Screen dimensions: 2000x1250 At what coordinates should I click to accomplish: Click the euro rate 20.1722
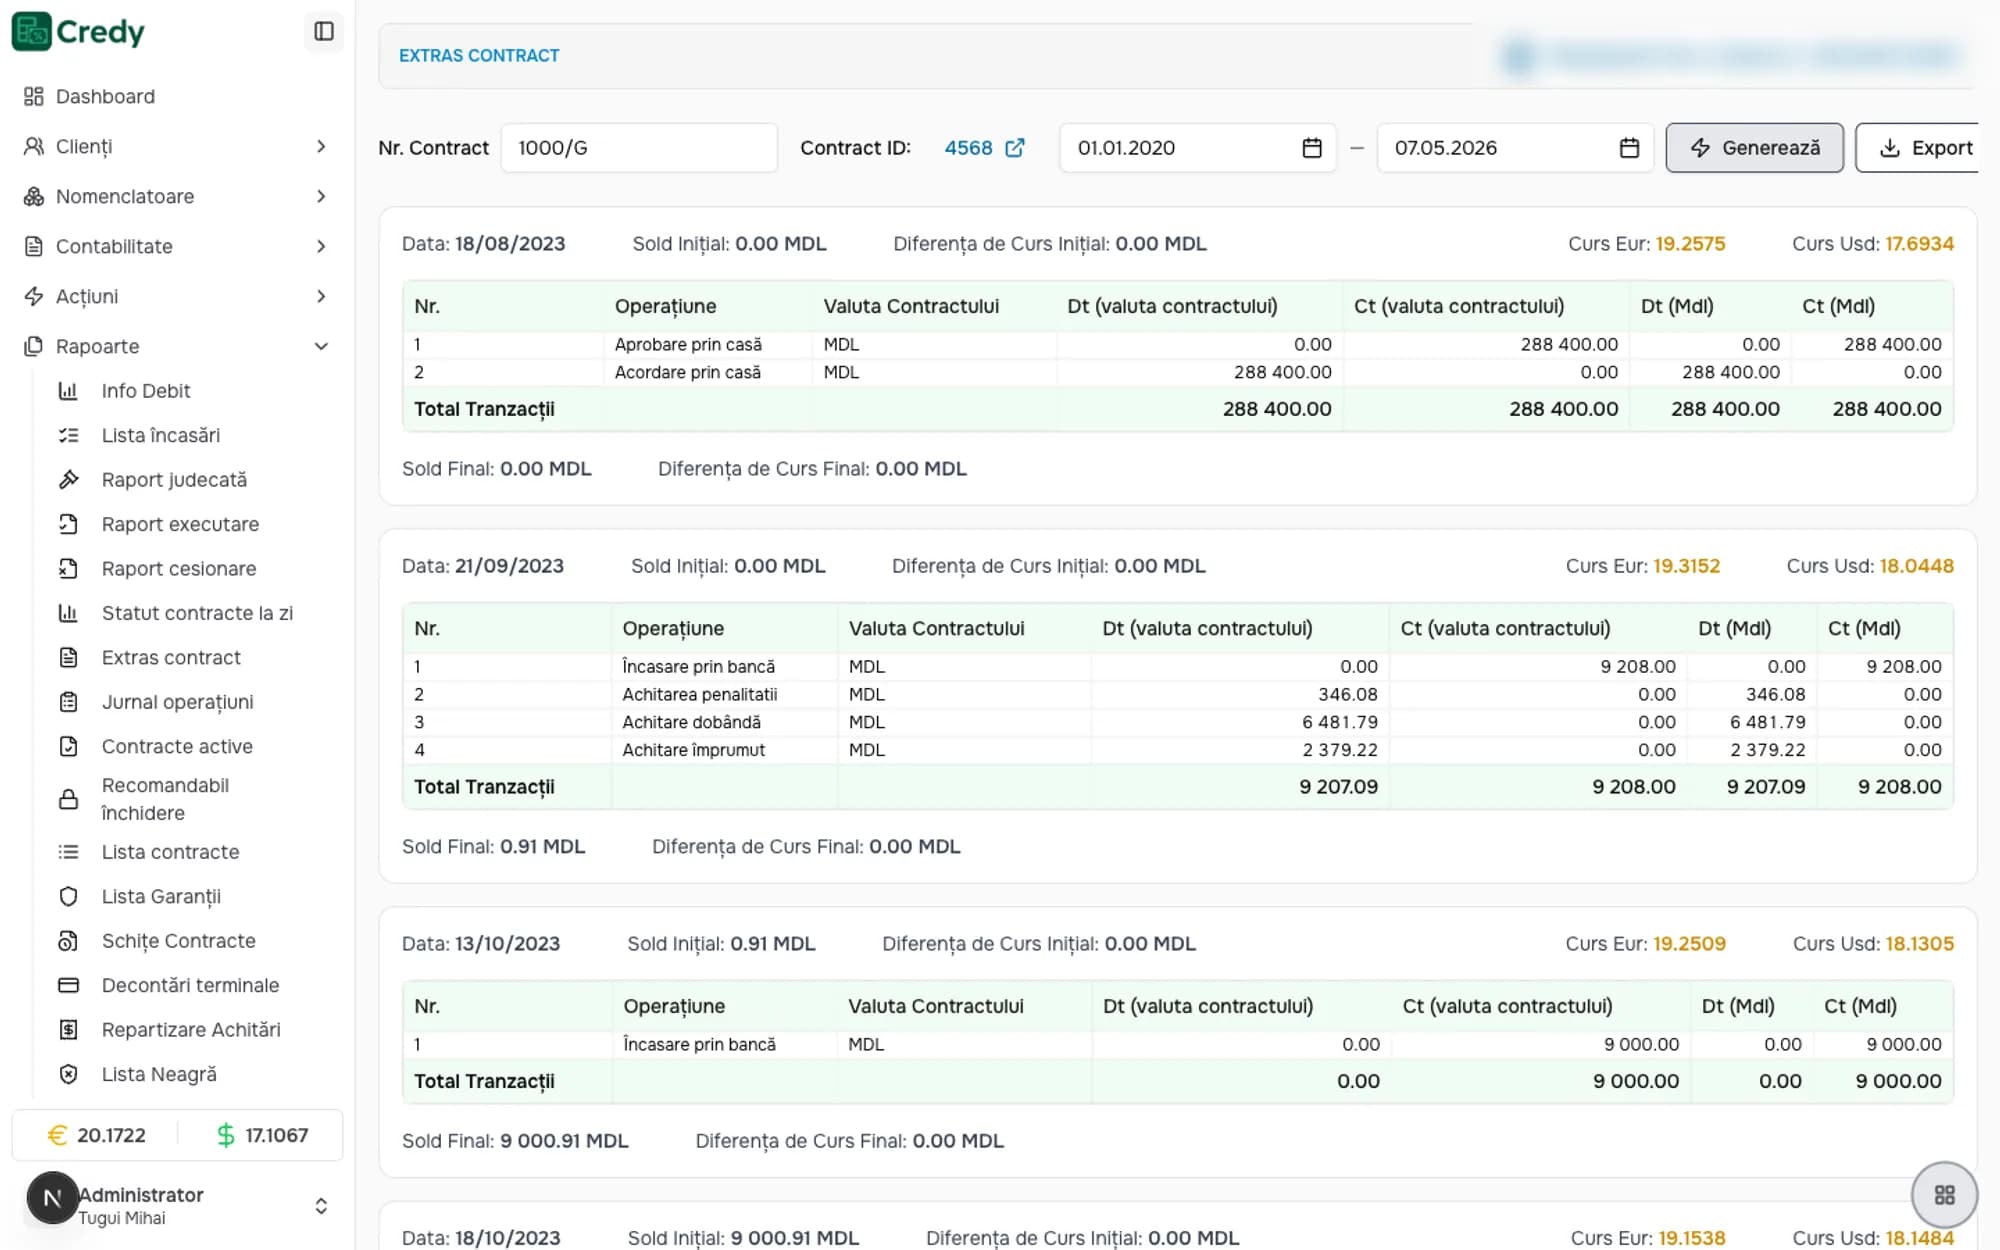tap(97, 1136)
